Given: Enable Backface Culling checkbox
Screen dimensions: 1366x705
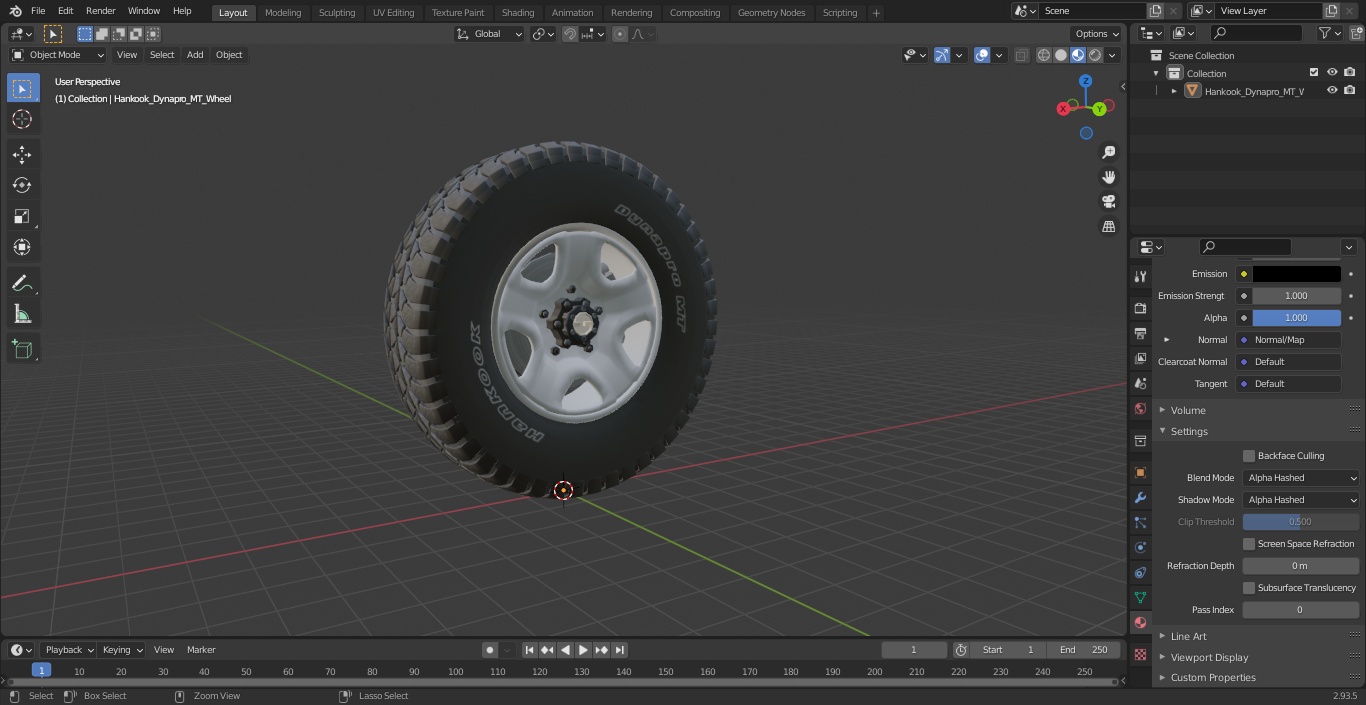Looking at the screenshot, I should tap(1249, 456).
